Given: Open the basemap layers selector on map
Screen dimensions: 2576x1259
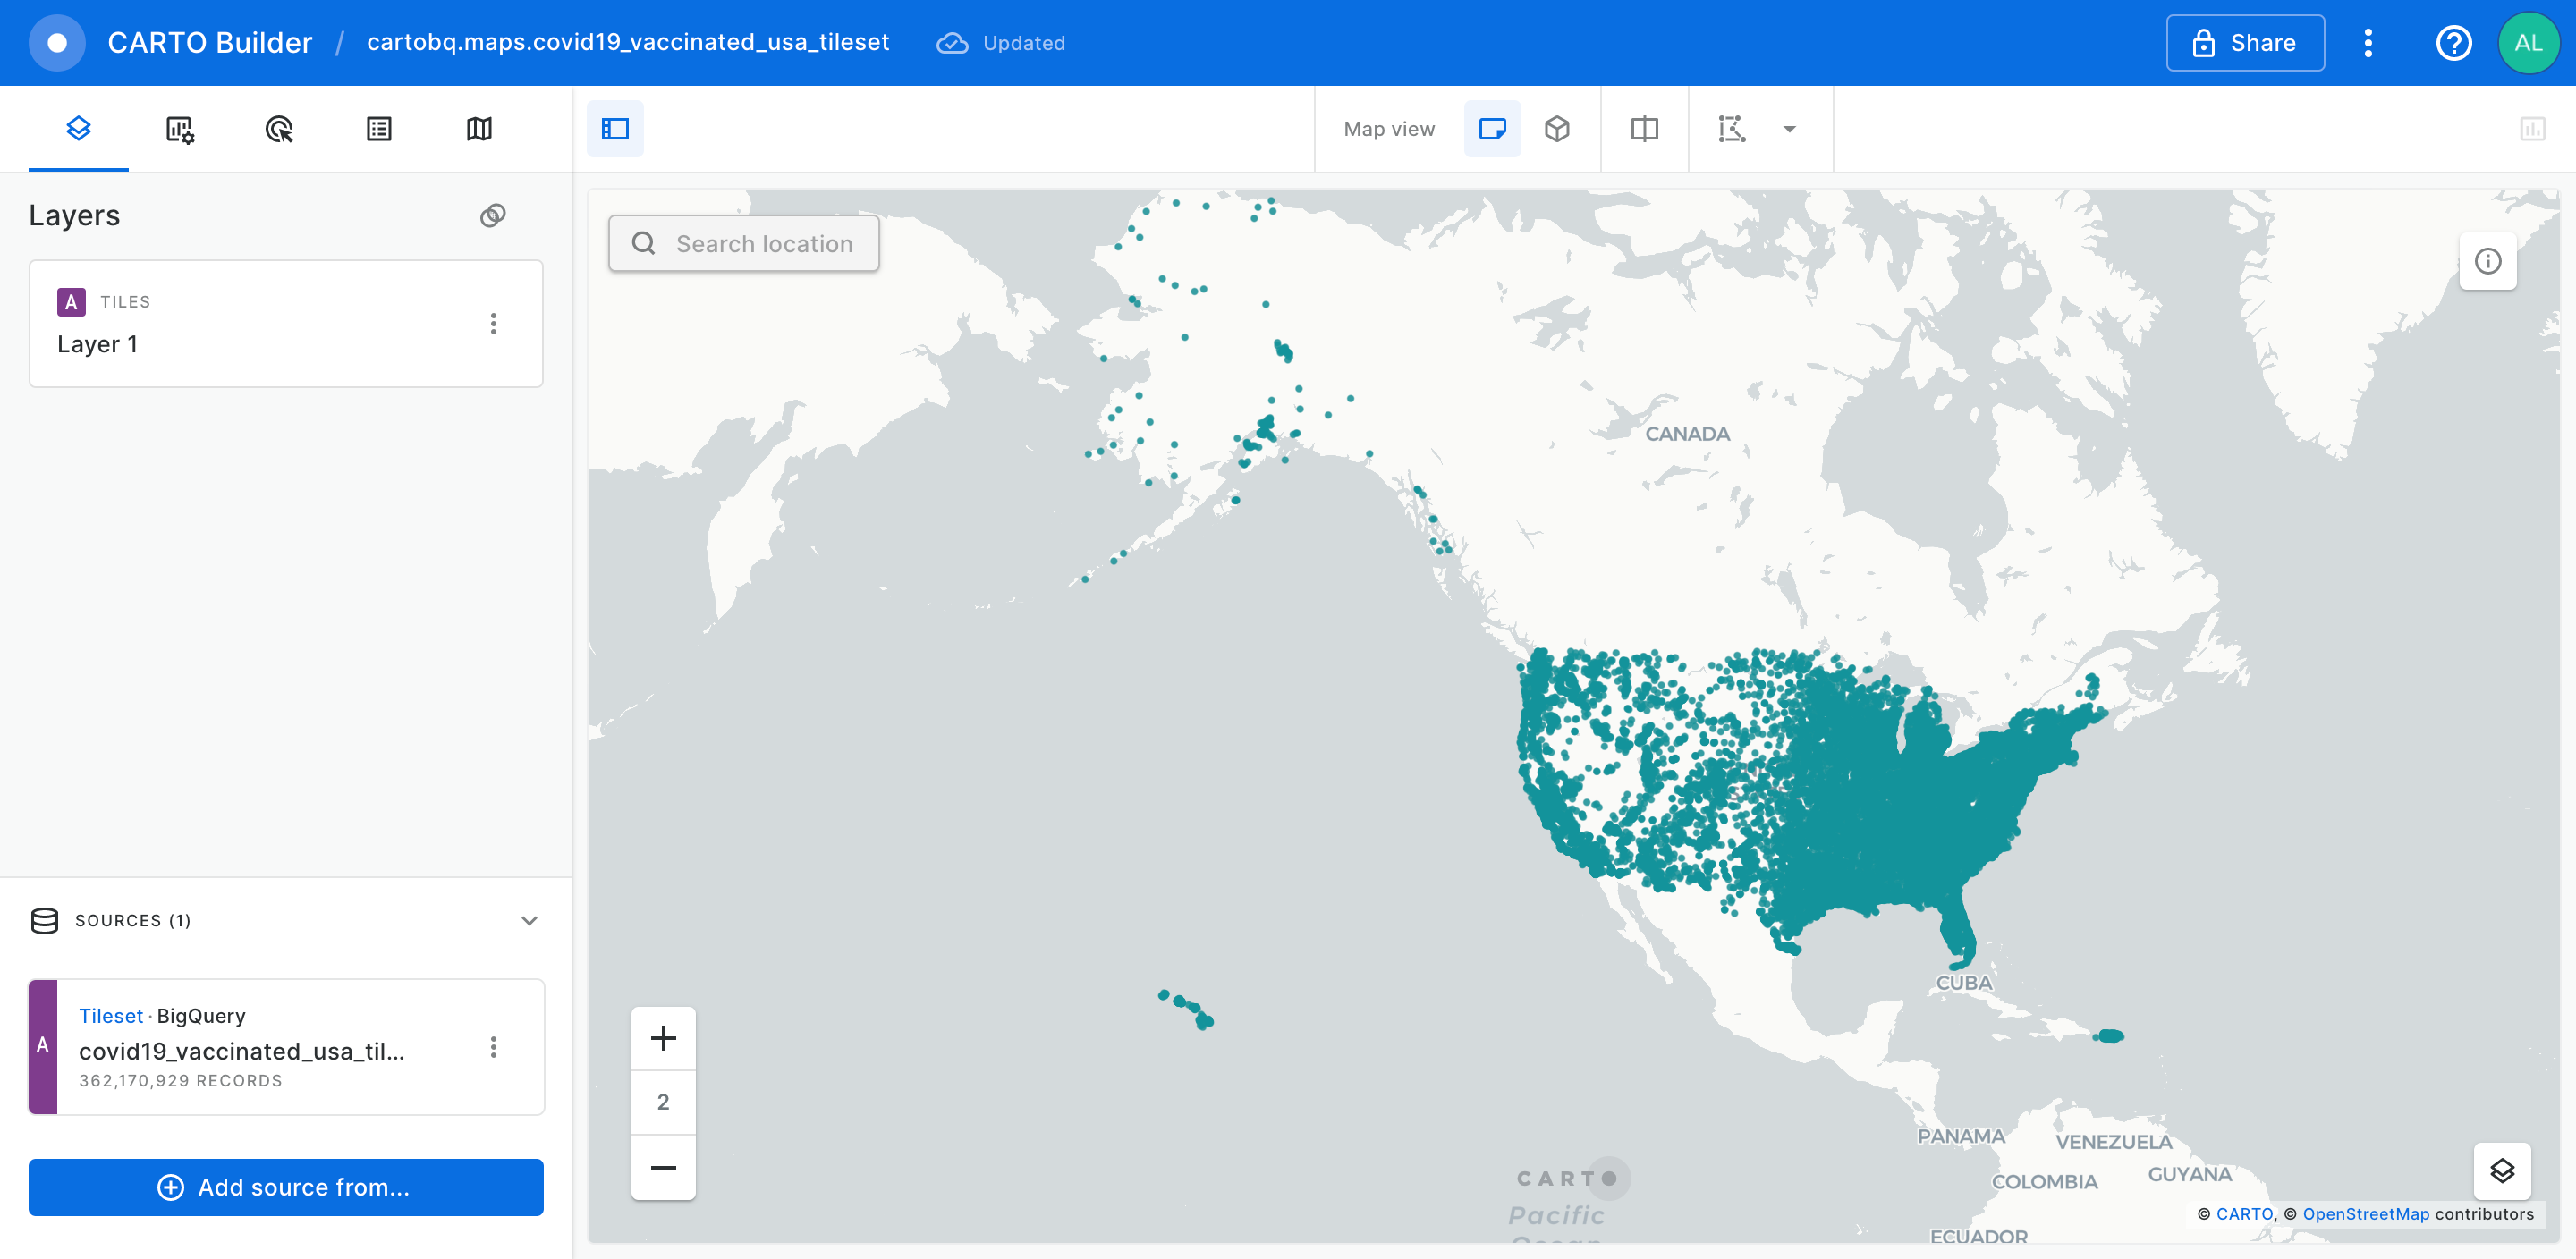Looking at the screenshot, I should [2501, 1170].
